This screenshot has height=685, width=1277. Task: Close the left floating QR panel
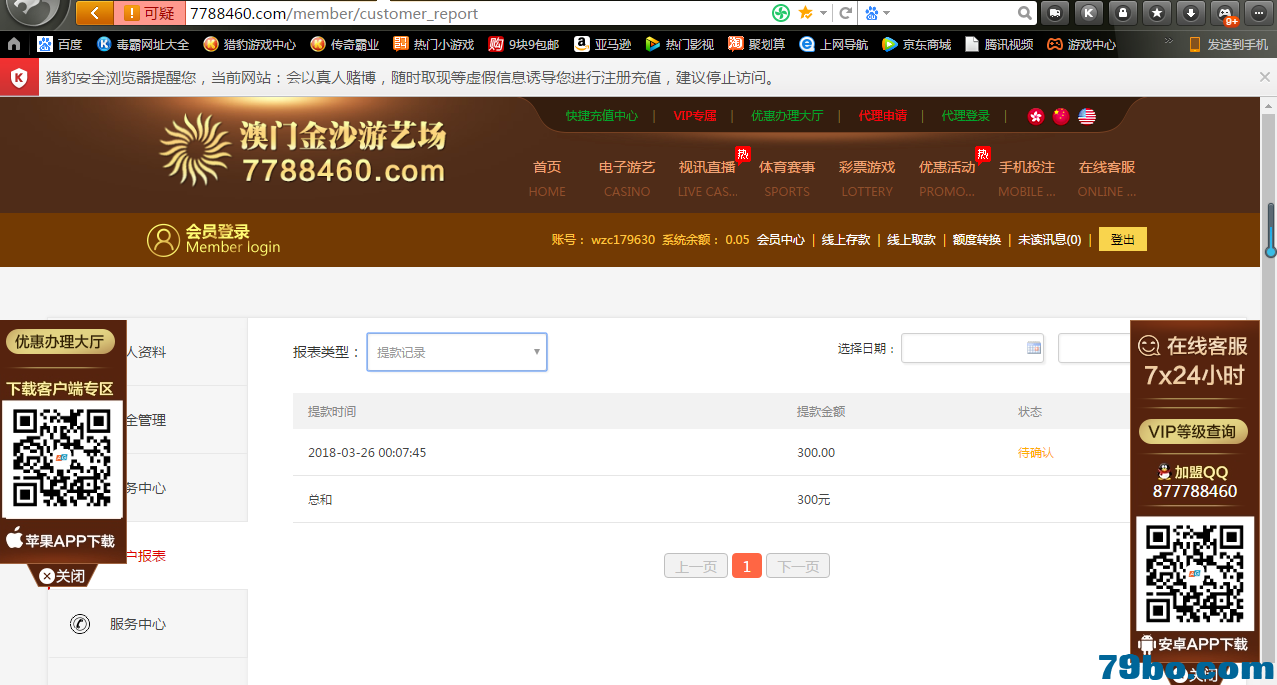tap(62, 576)
